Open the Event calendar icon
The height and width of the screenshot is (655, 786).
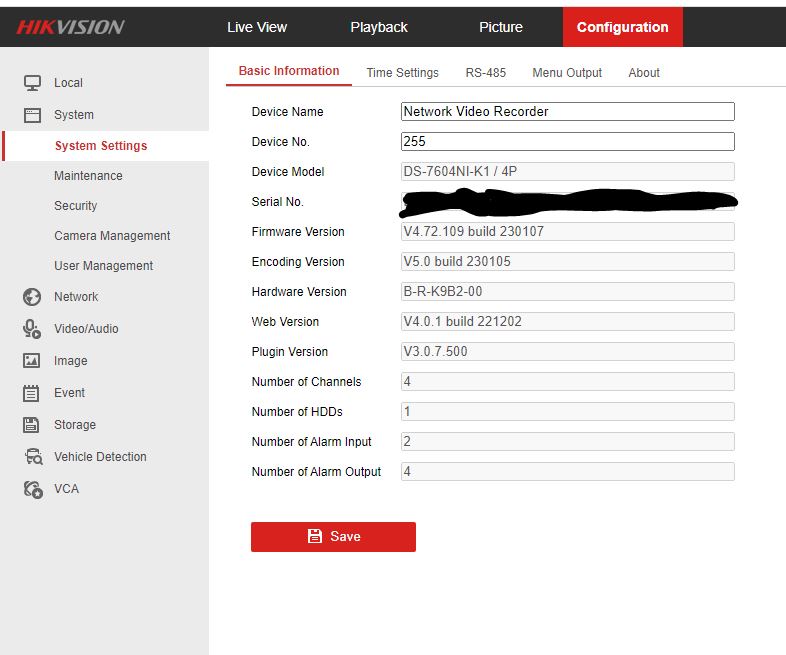click(x=32, y=393)
